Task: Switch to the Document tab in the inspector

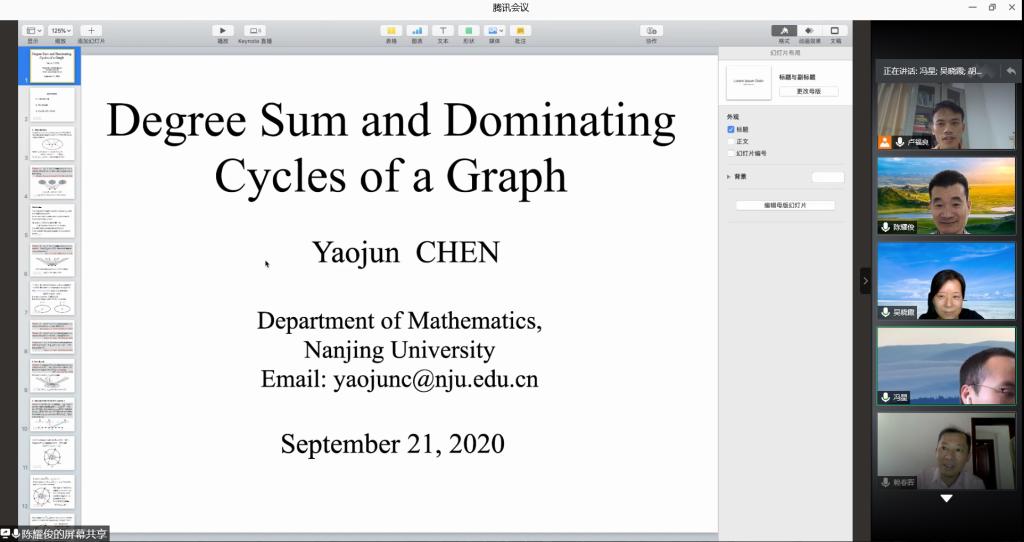Action: (835, 31)
